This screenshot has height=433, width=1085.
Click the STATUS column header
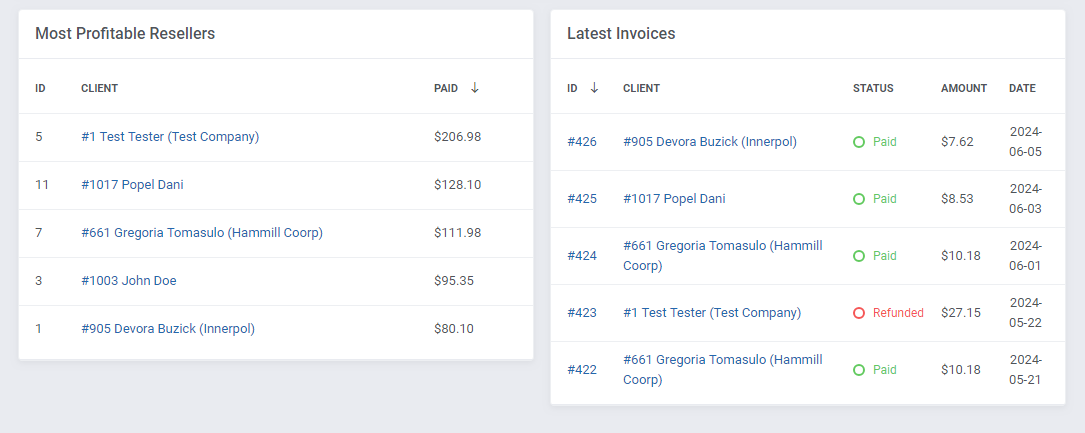[873, 88]
